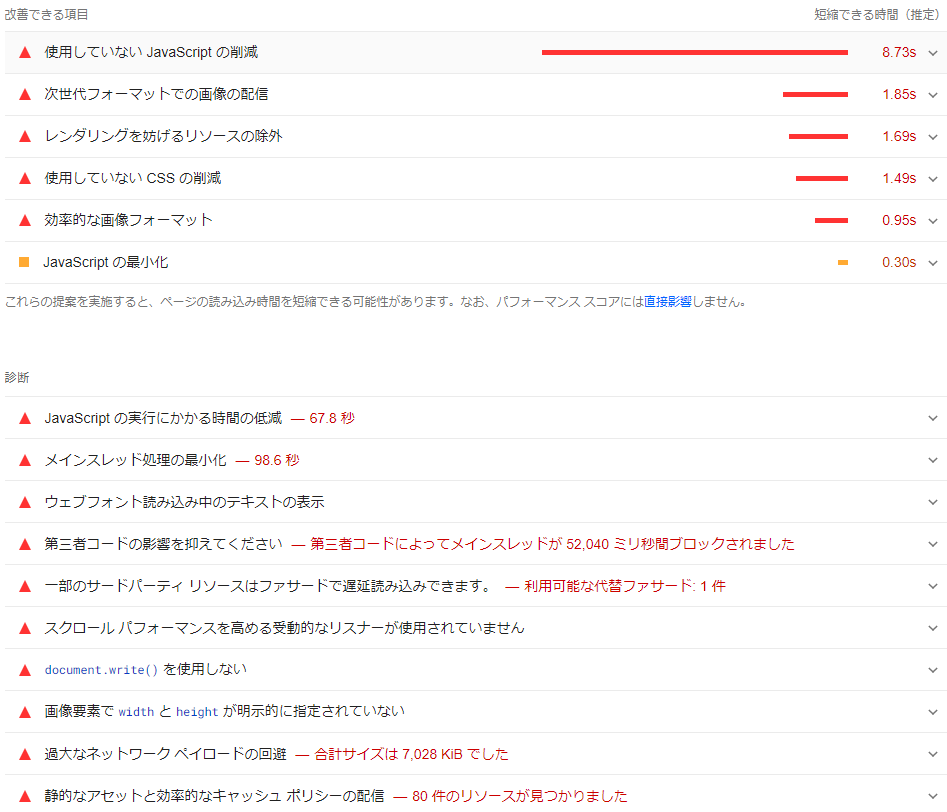Image resolution: width=947 pixels, height=812 pixels.
Task: Expand chevron for サードパーティ リソース ファサード row
Action: coord(933,586)
